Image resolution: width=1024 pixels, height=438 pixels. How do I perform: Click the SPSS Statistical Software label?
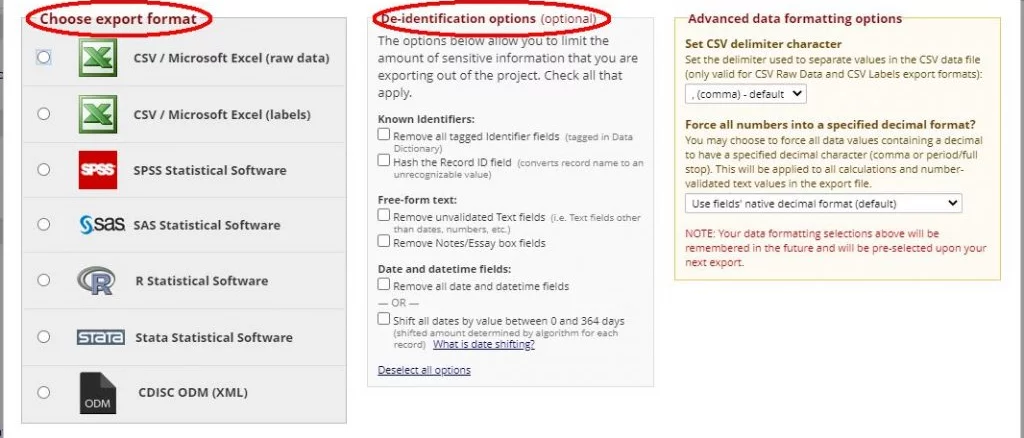click(x=210, y=170)
